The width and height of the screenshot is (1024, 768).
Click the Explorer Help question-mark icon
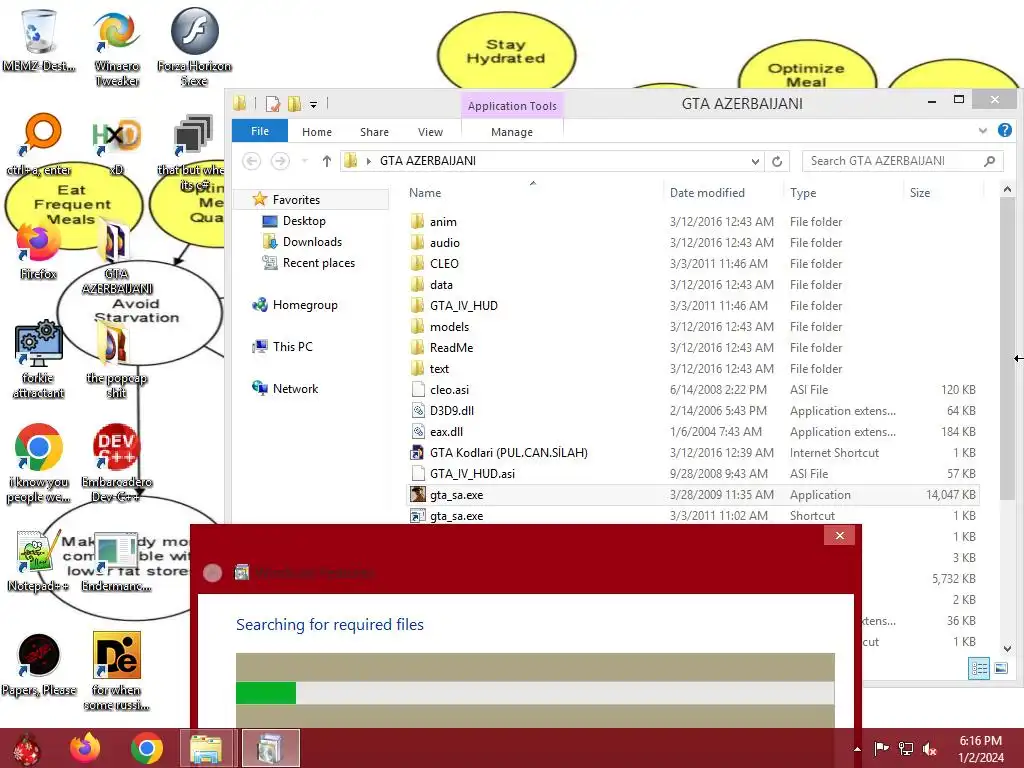1005,131
